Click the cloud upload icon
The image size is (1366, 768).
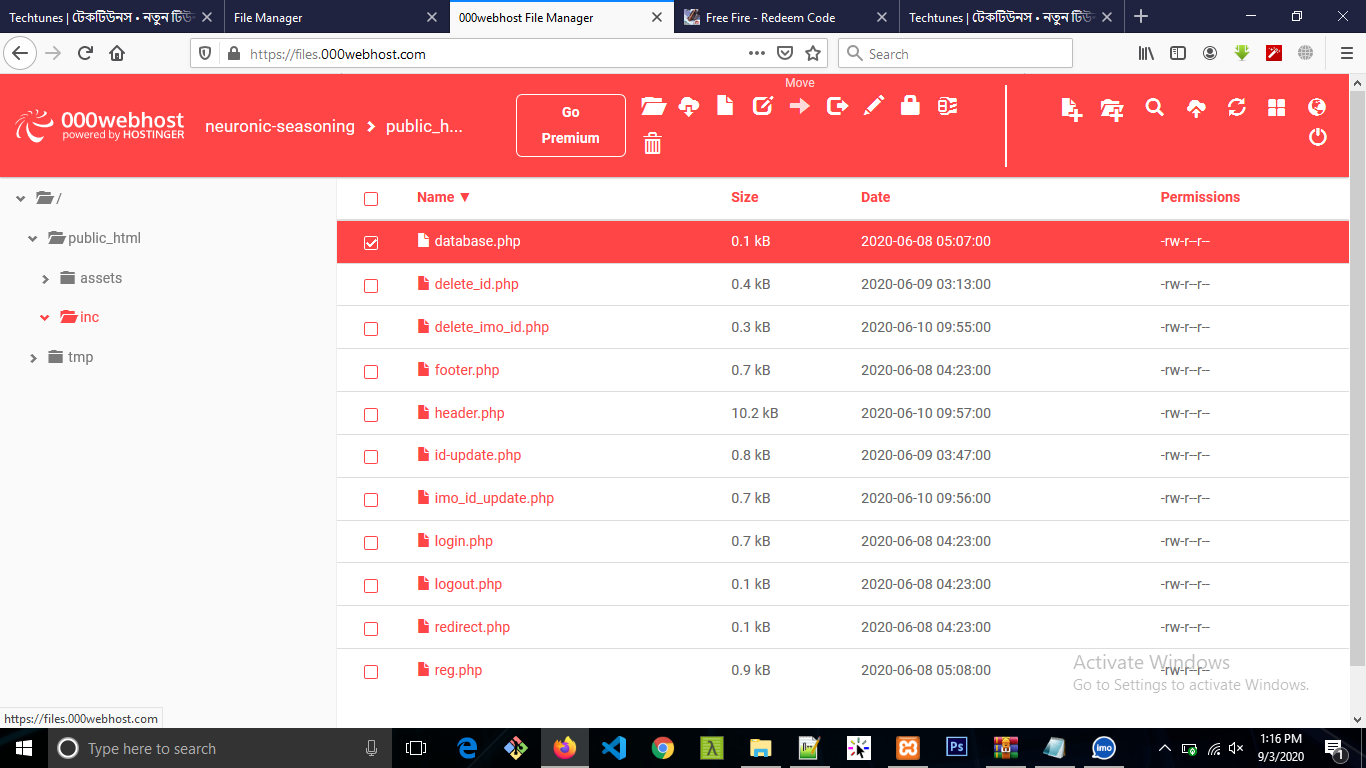click(x=1196, y=109)
